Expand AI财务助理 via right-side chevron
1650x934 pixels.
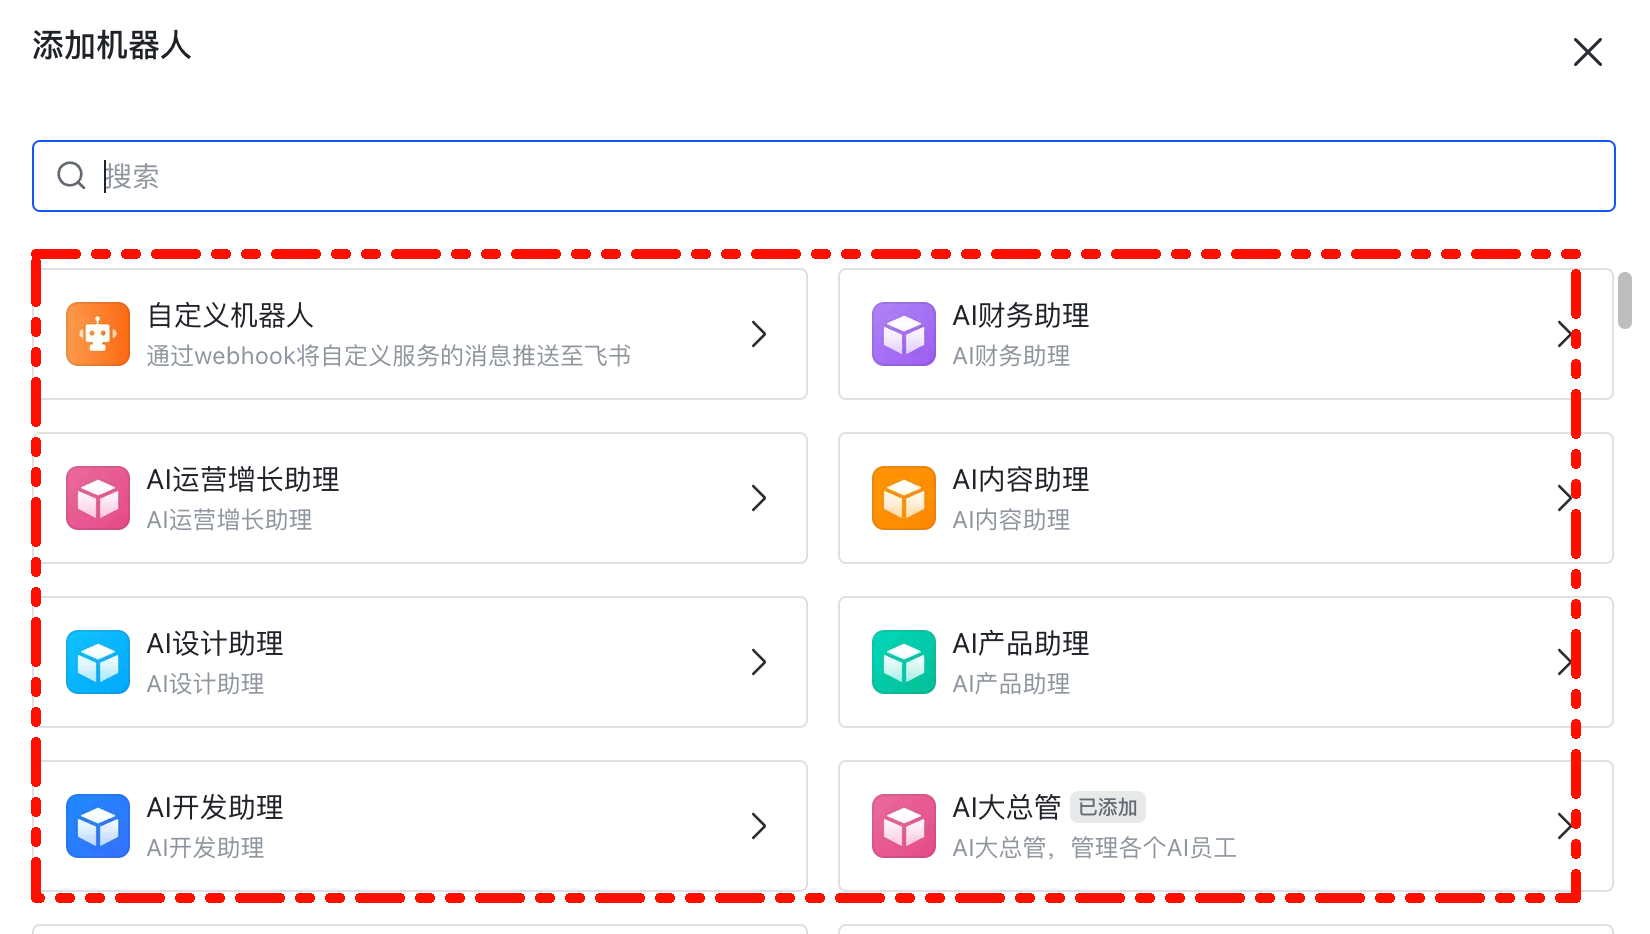click(x=1565, y=334)
